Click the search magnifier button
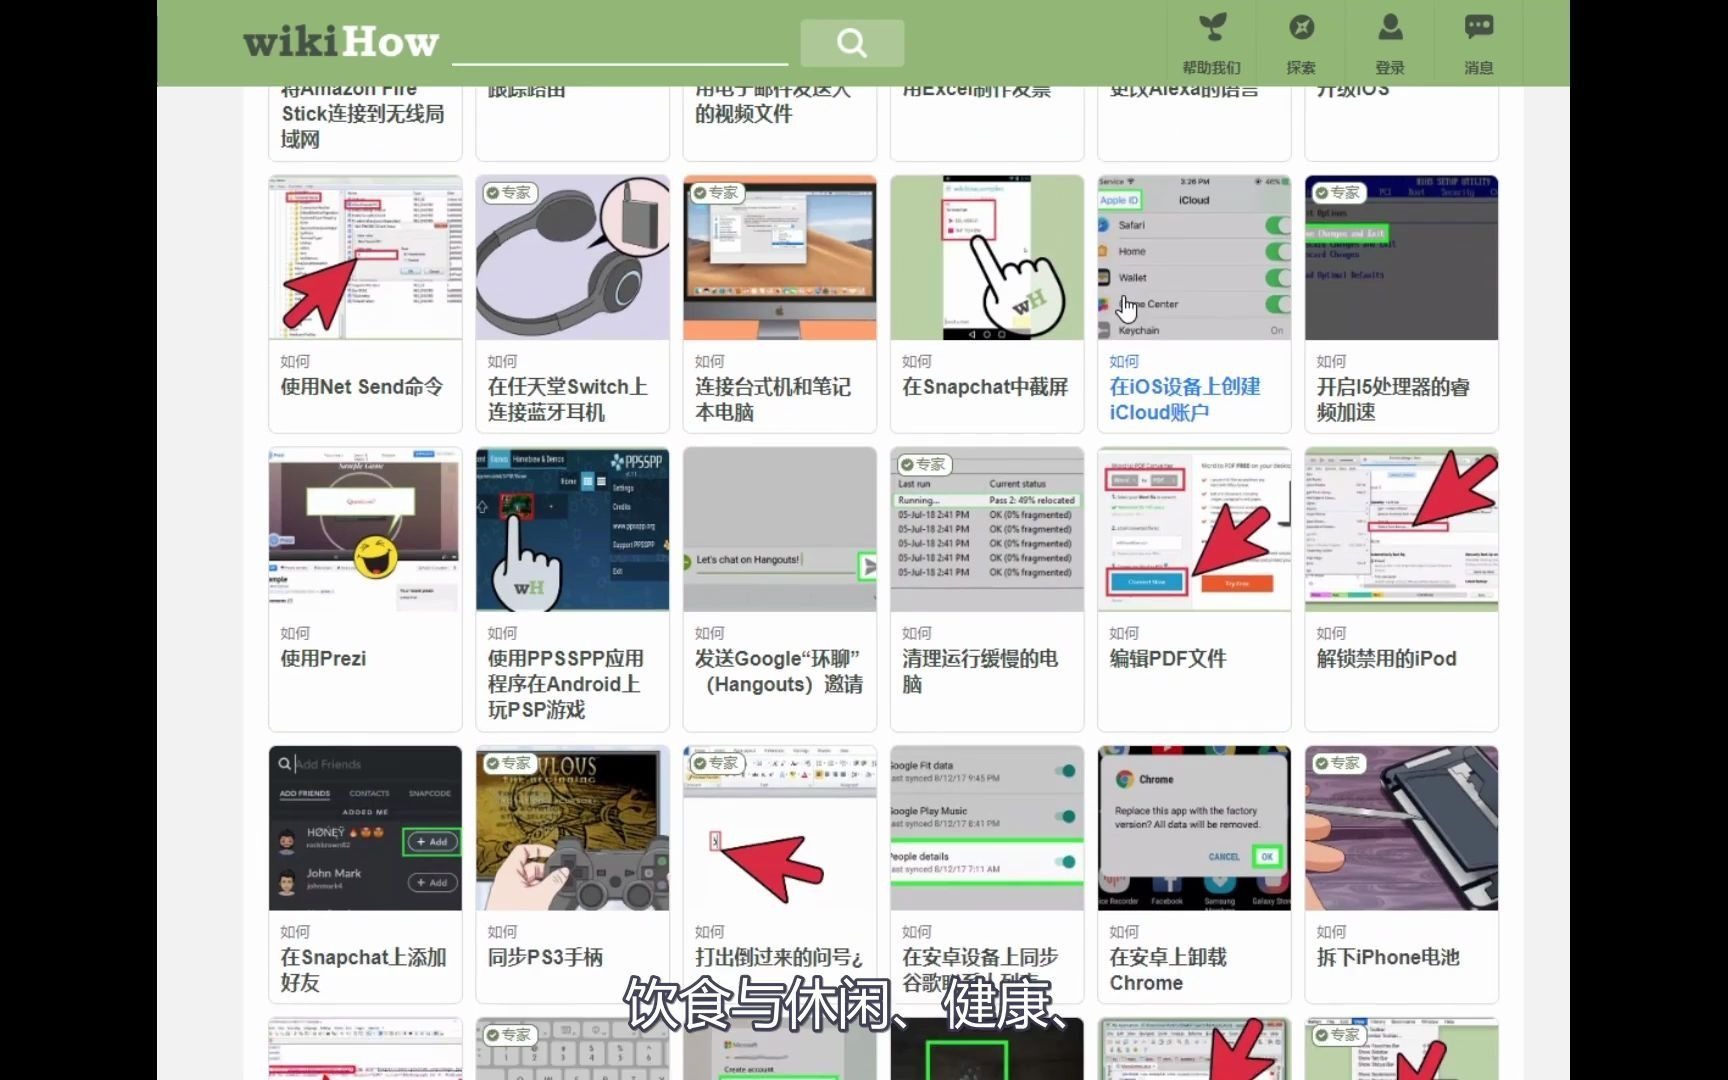This screenshot has width=1728, height=1080. pos(852,43)
